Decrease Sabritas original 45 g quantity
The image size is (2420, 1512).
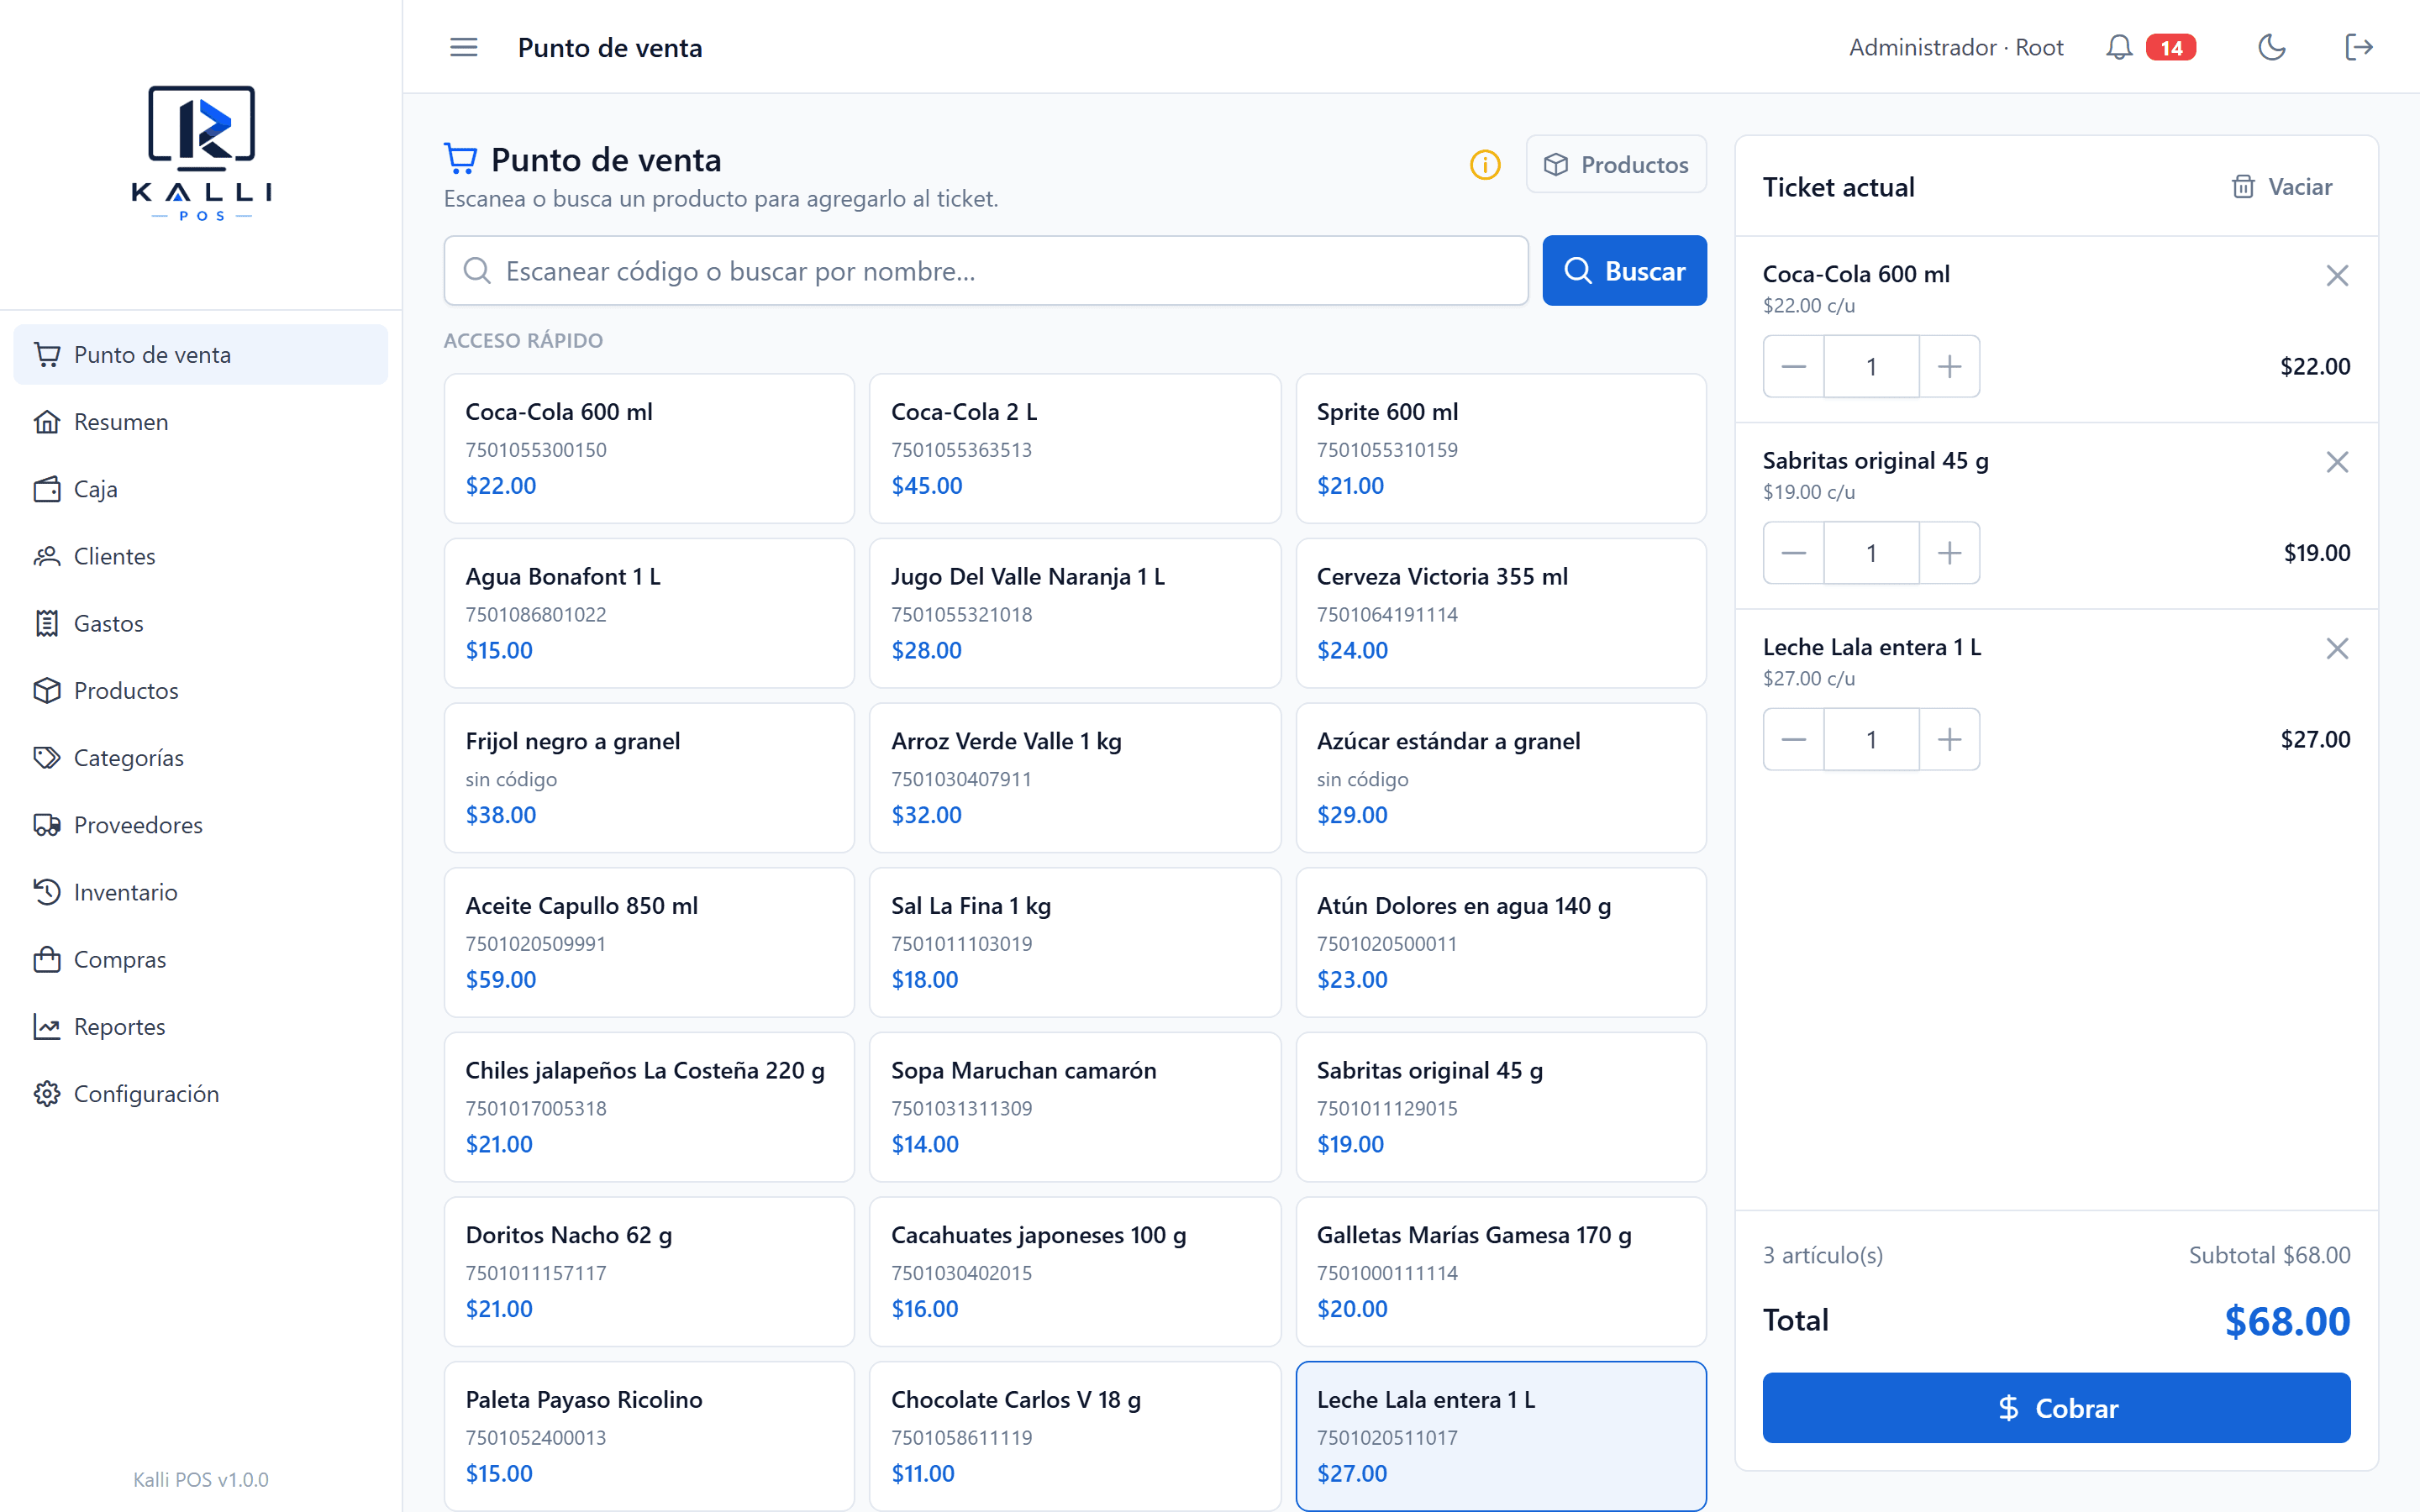[x=1793, y=553]
